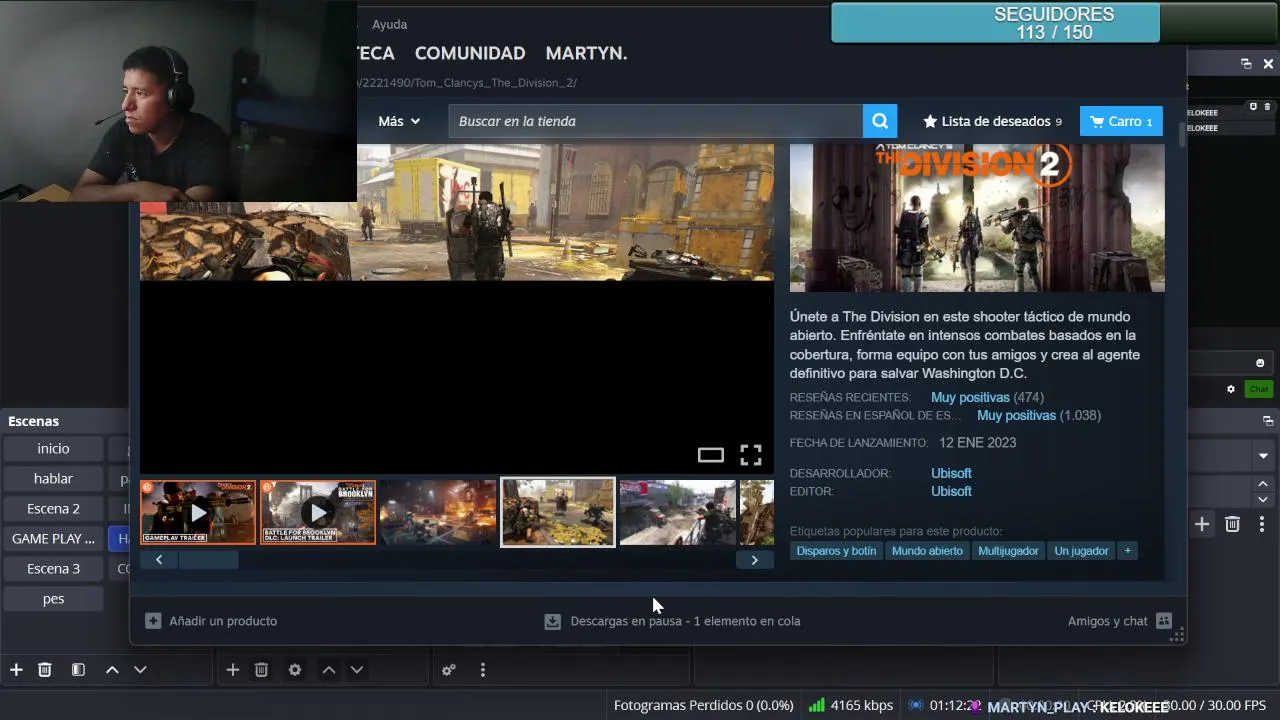The image size is (1280, 720).
Task: Select the pes scene
Action: (53, 598)
